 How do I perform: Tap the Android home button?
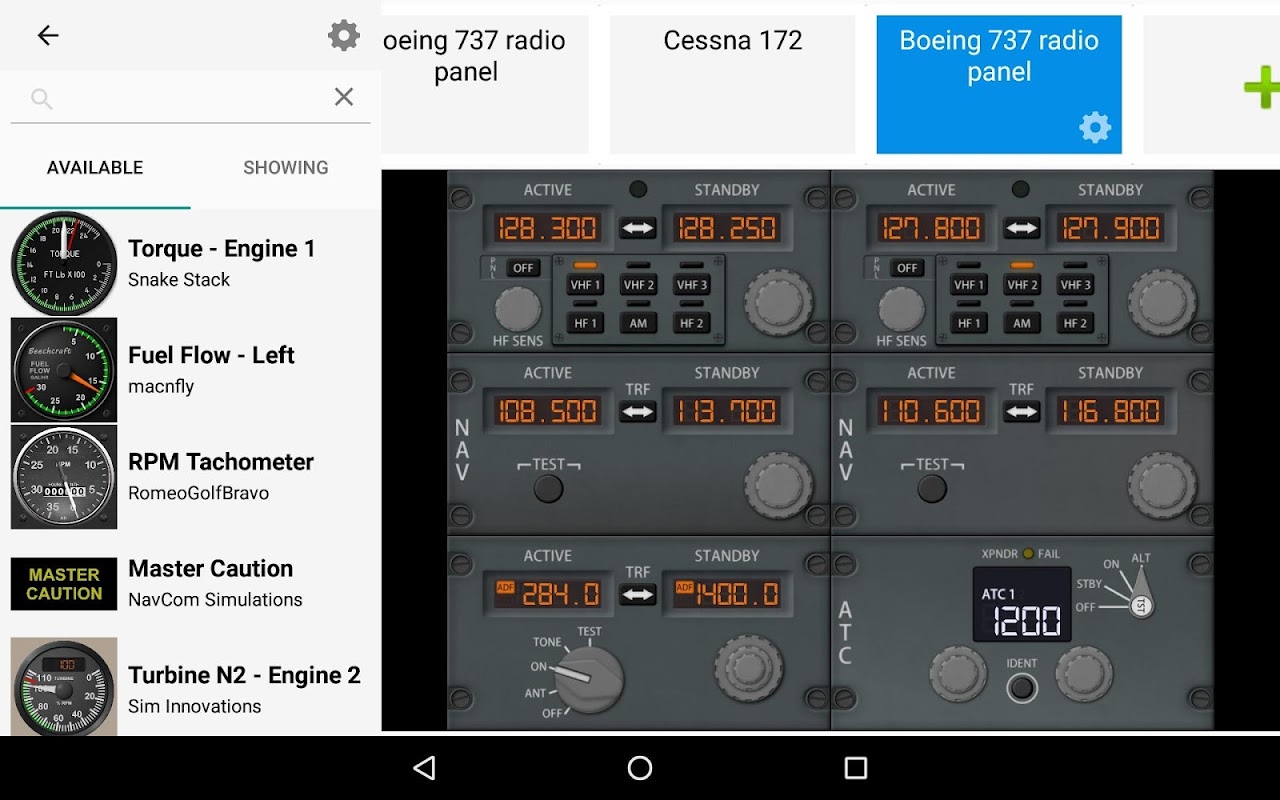coord(640,768)
